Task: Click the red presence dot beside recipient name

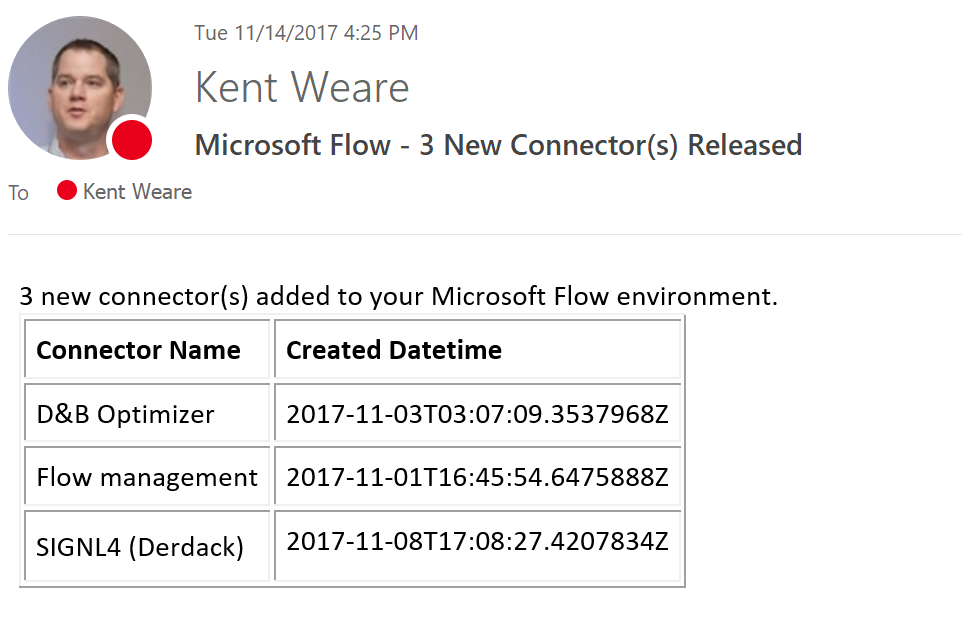Action: point(67,191)
